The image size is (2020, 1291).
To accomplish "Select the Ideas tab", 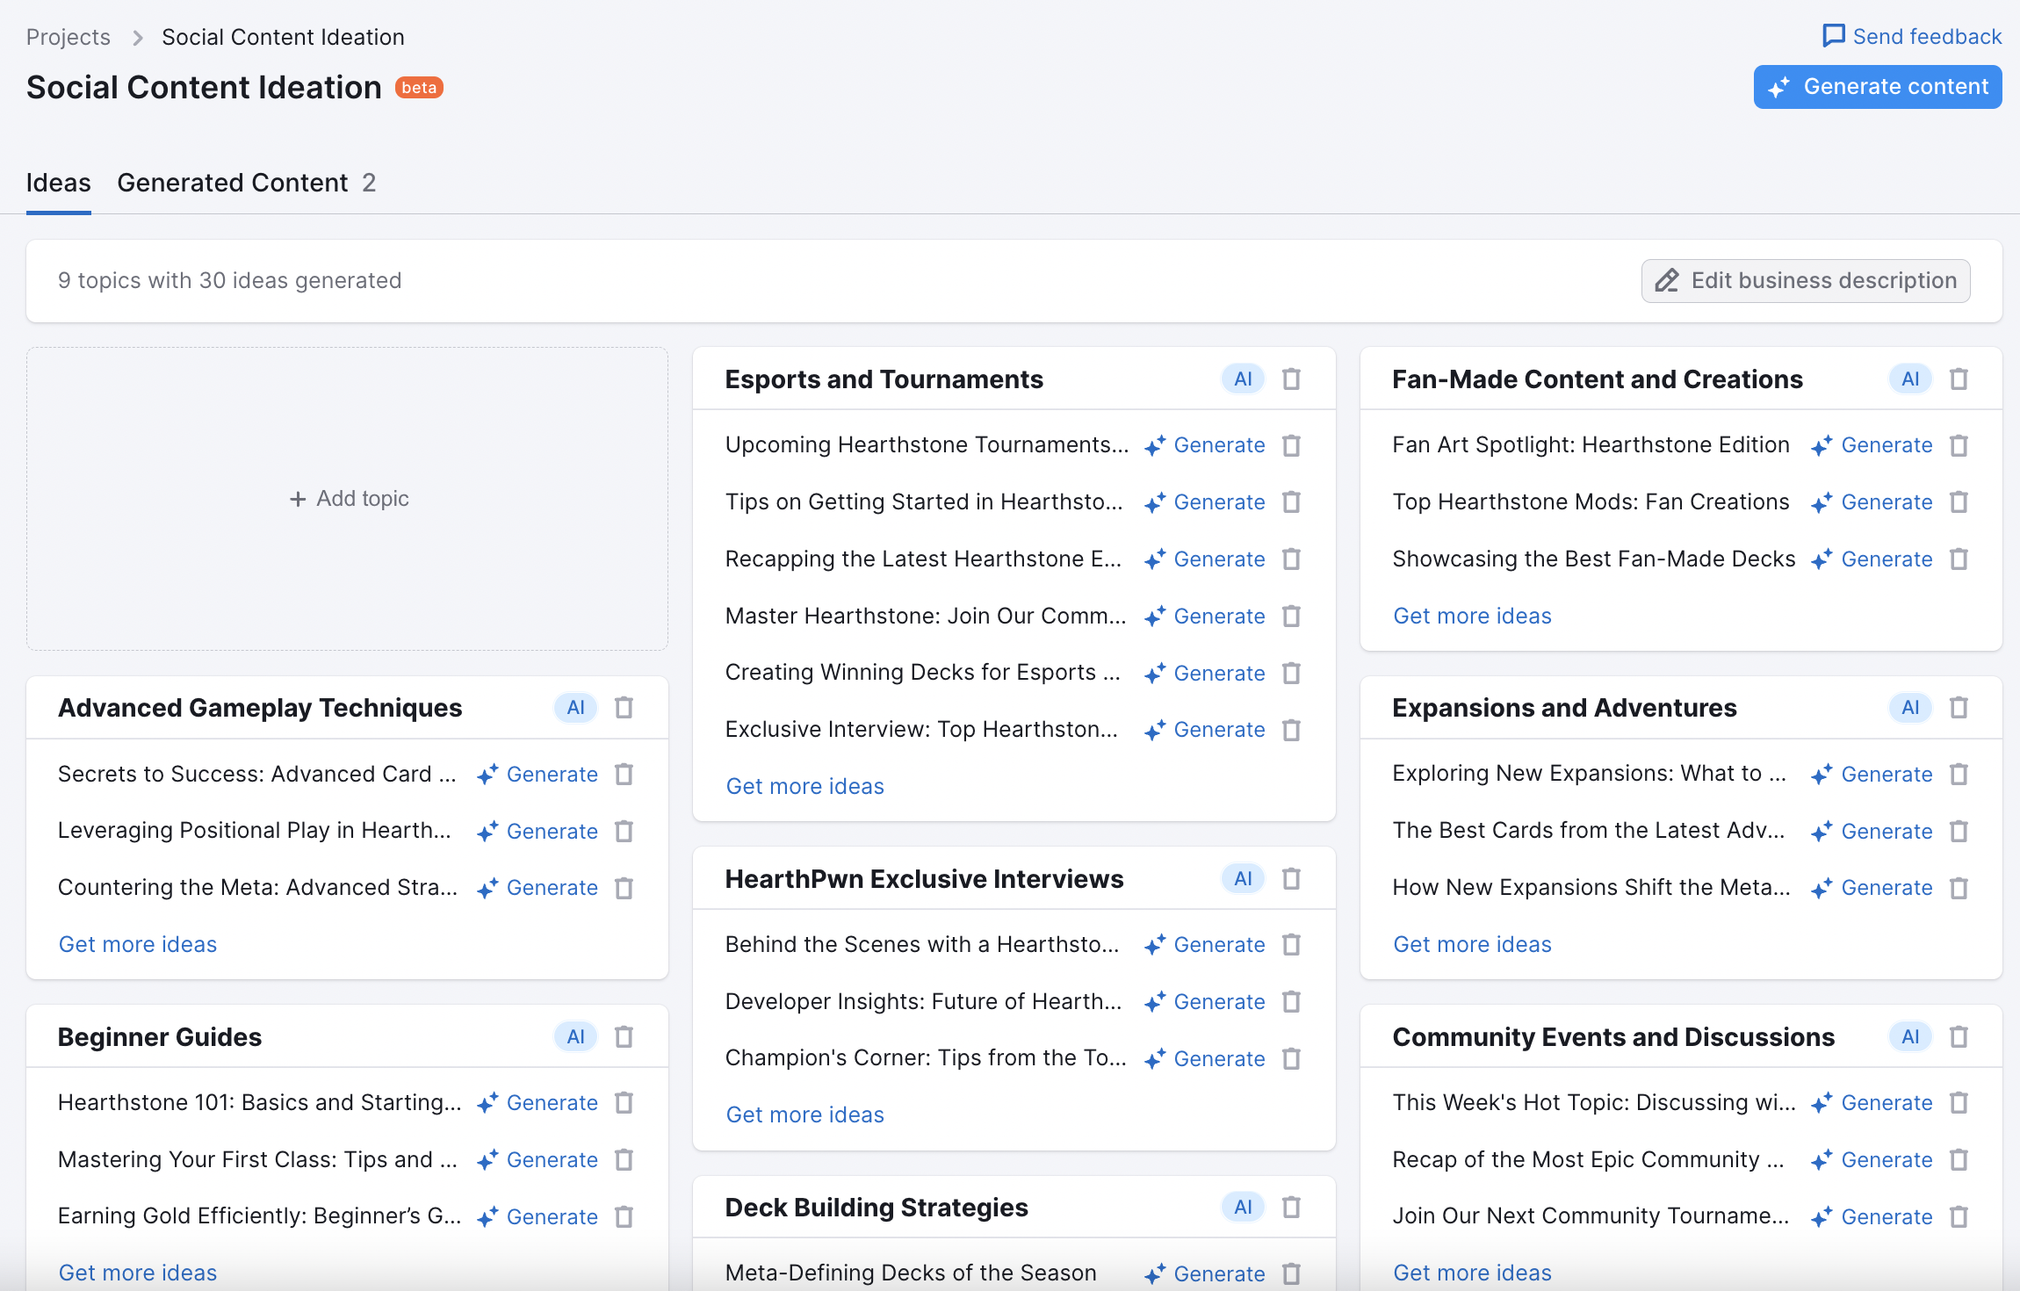I will coord(58,183).
